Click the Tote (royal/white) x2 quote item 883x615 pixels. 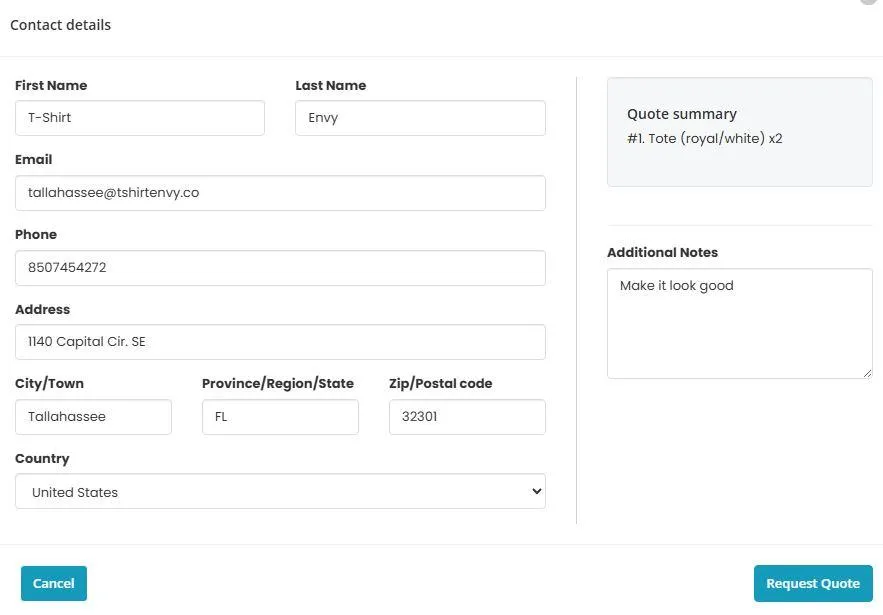coord(704,139)
